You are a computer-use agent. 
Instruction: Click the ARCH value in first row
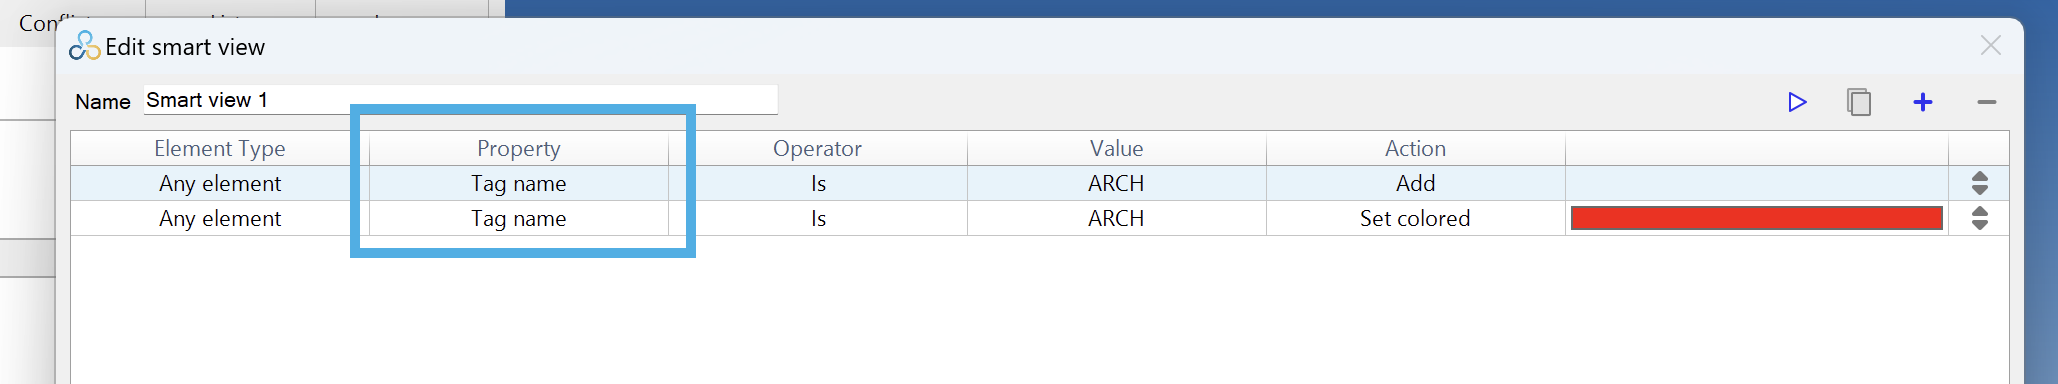click(x=1116, y=183)
